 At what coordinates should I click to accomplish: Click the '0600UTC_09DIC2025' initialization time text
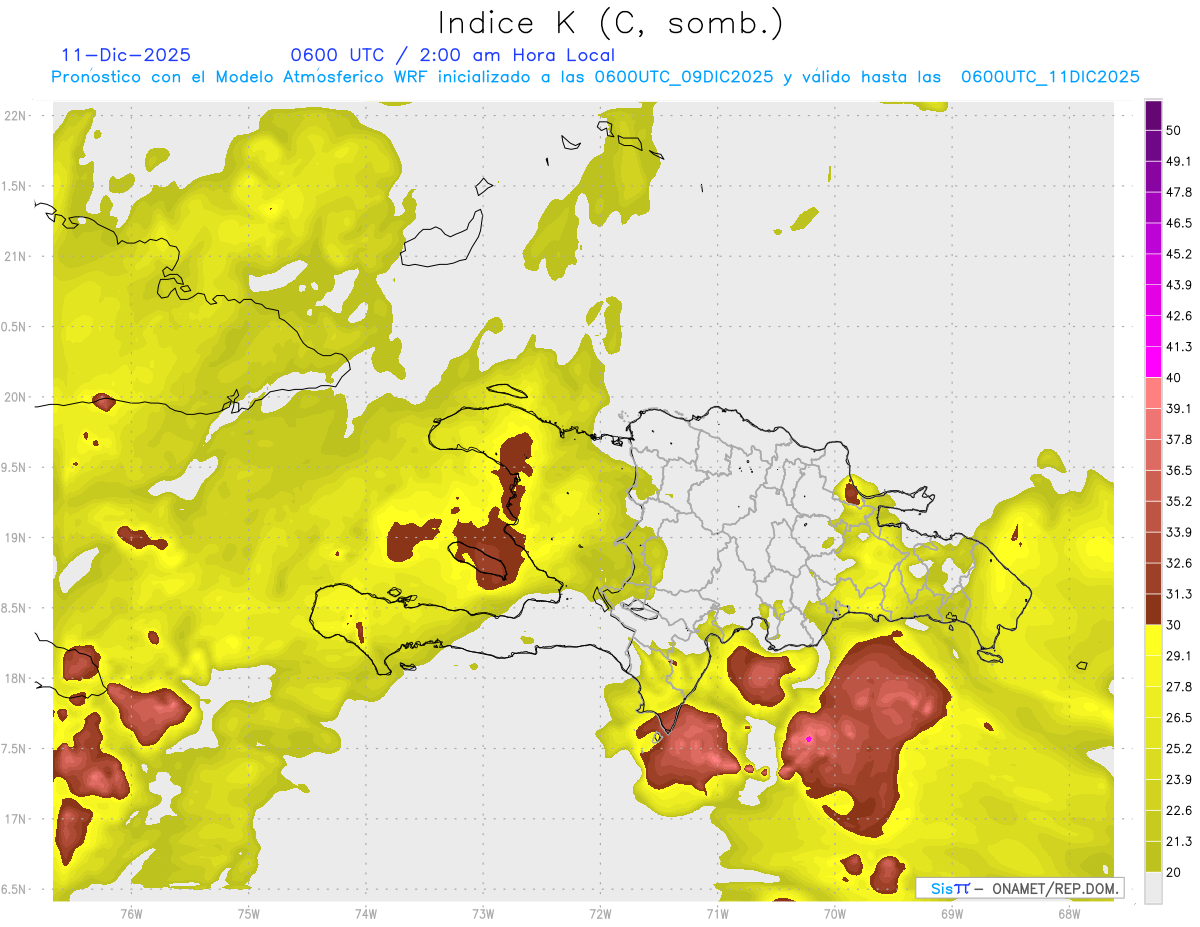684,77
